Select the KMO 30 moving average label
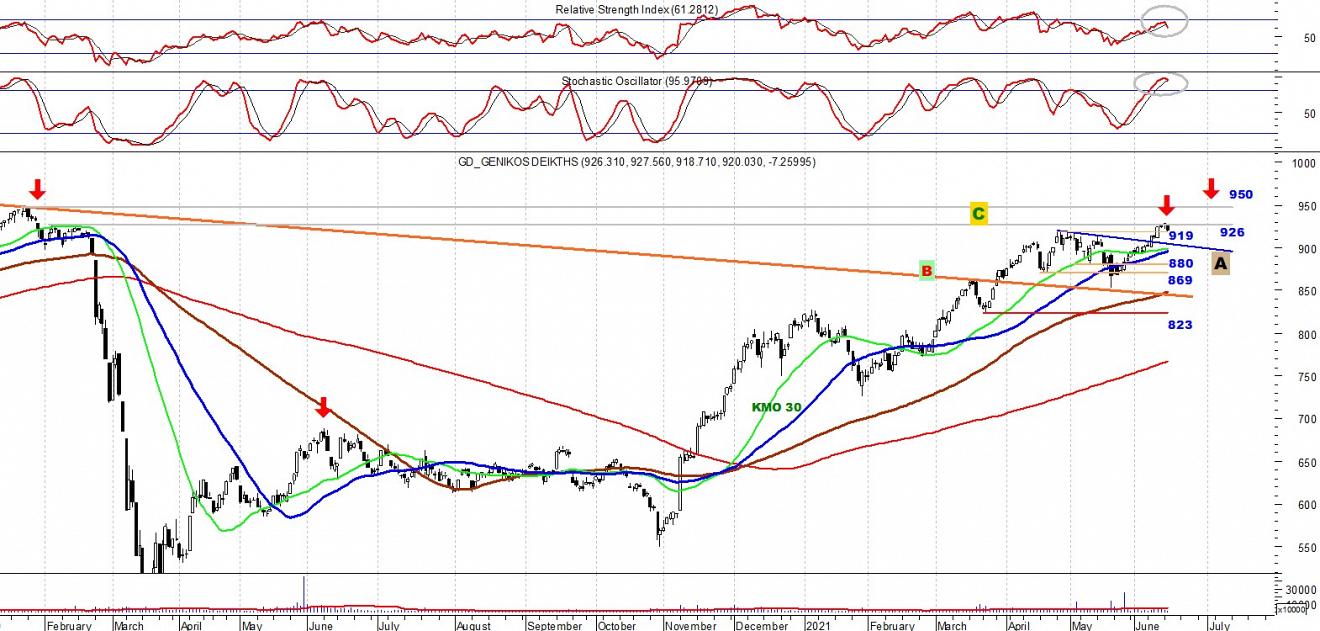Image resolution: width=1320 pixels, height=631 pixels. (x=777, y=407)
